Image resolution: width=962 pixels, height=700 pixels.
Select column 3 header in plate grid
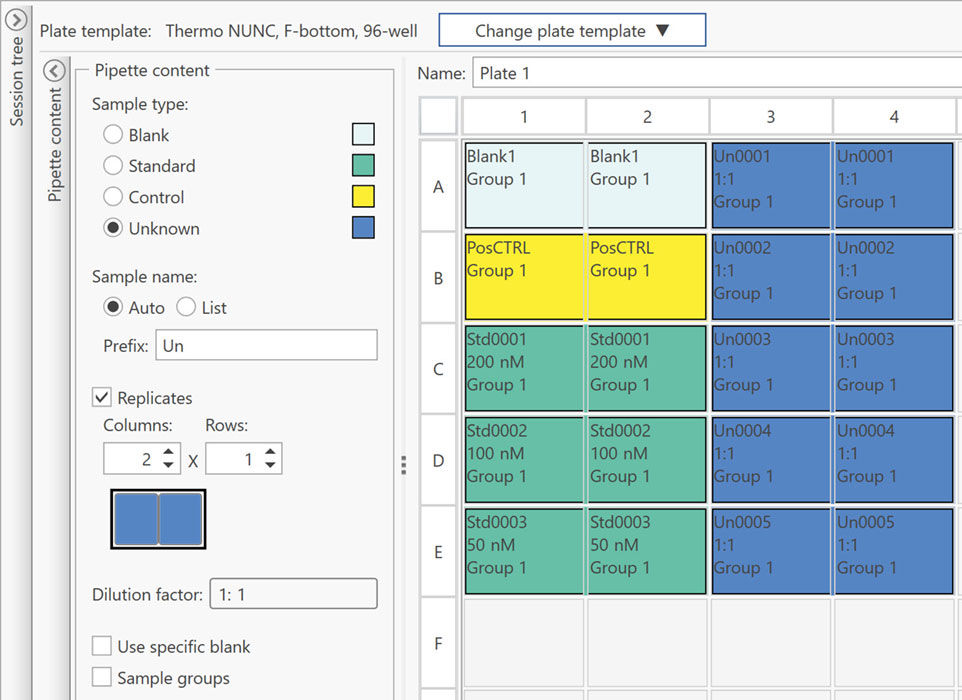pyautogui.click(x=770, y=117)
